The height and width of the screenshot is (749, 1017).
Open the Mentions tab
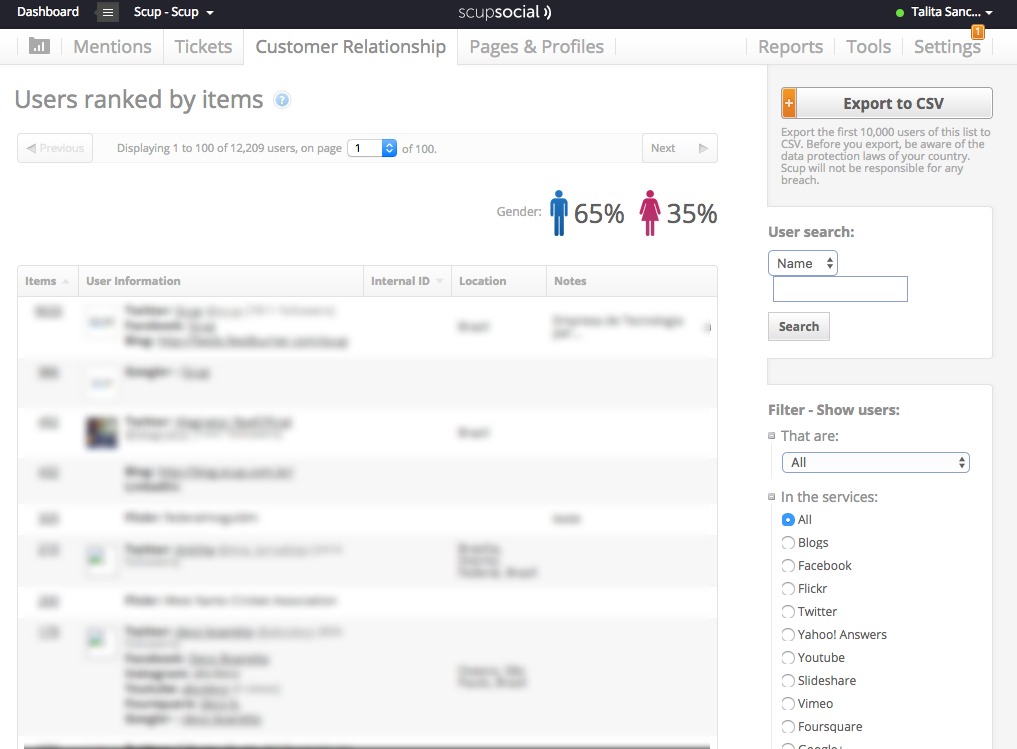[112, 47]
